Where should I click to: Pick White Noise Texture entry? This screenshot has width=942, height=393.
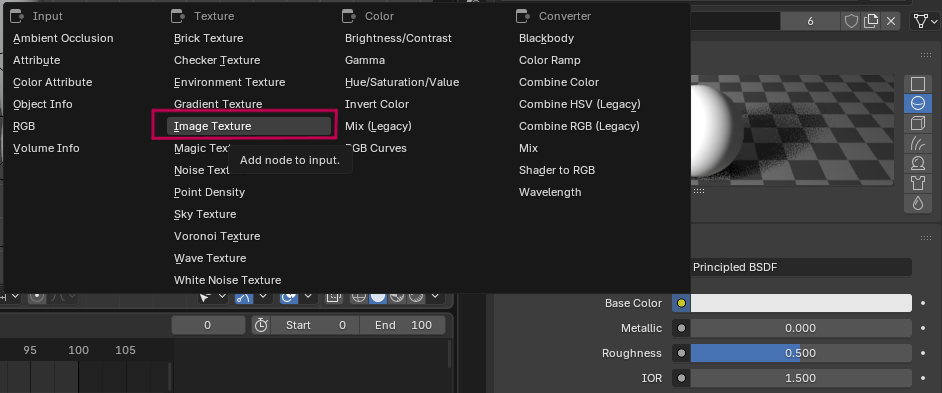click(227, 280)
